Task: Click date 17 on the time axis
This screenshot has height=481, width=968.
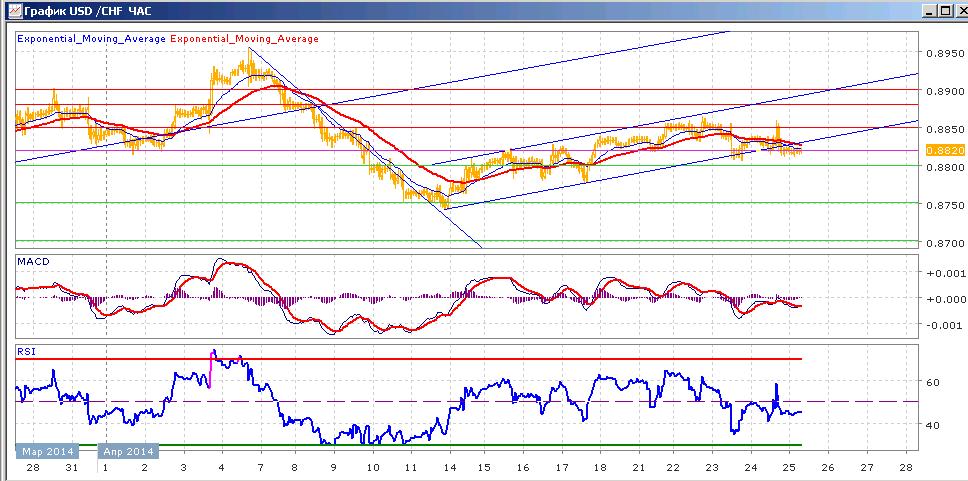Action: point(562,467)
